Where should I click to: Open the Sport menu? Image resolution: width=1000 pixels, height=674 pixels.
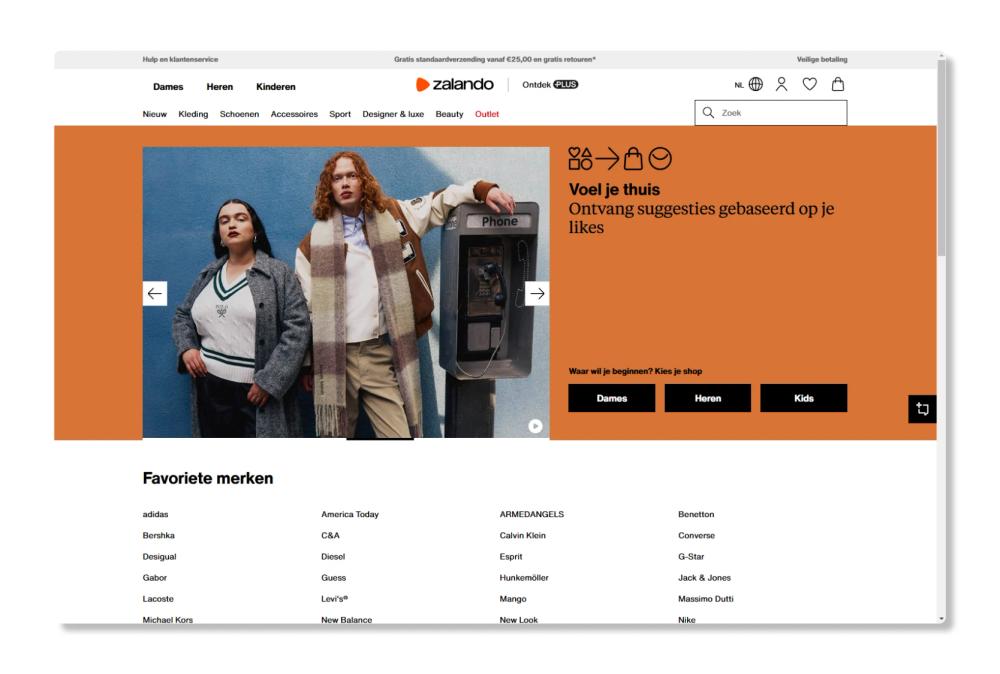point(340,114)
